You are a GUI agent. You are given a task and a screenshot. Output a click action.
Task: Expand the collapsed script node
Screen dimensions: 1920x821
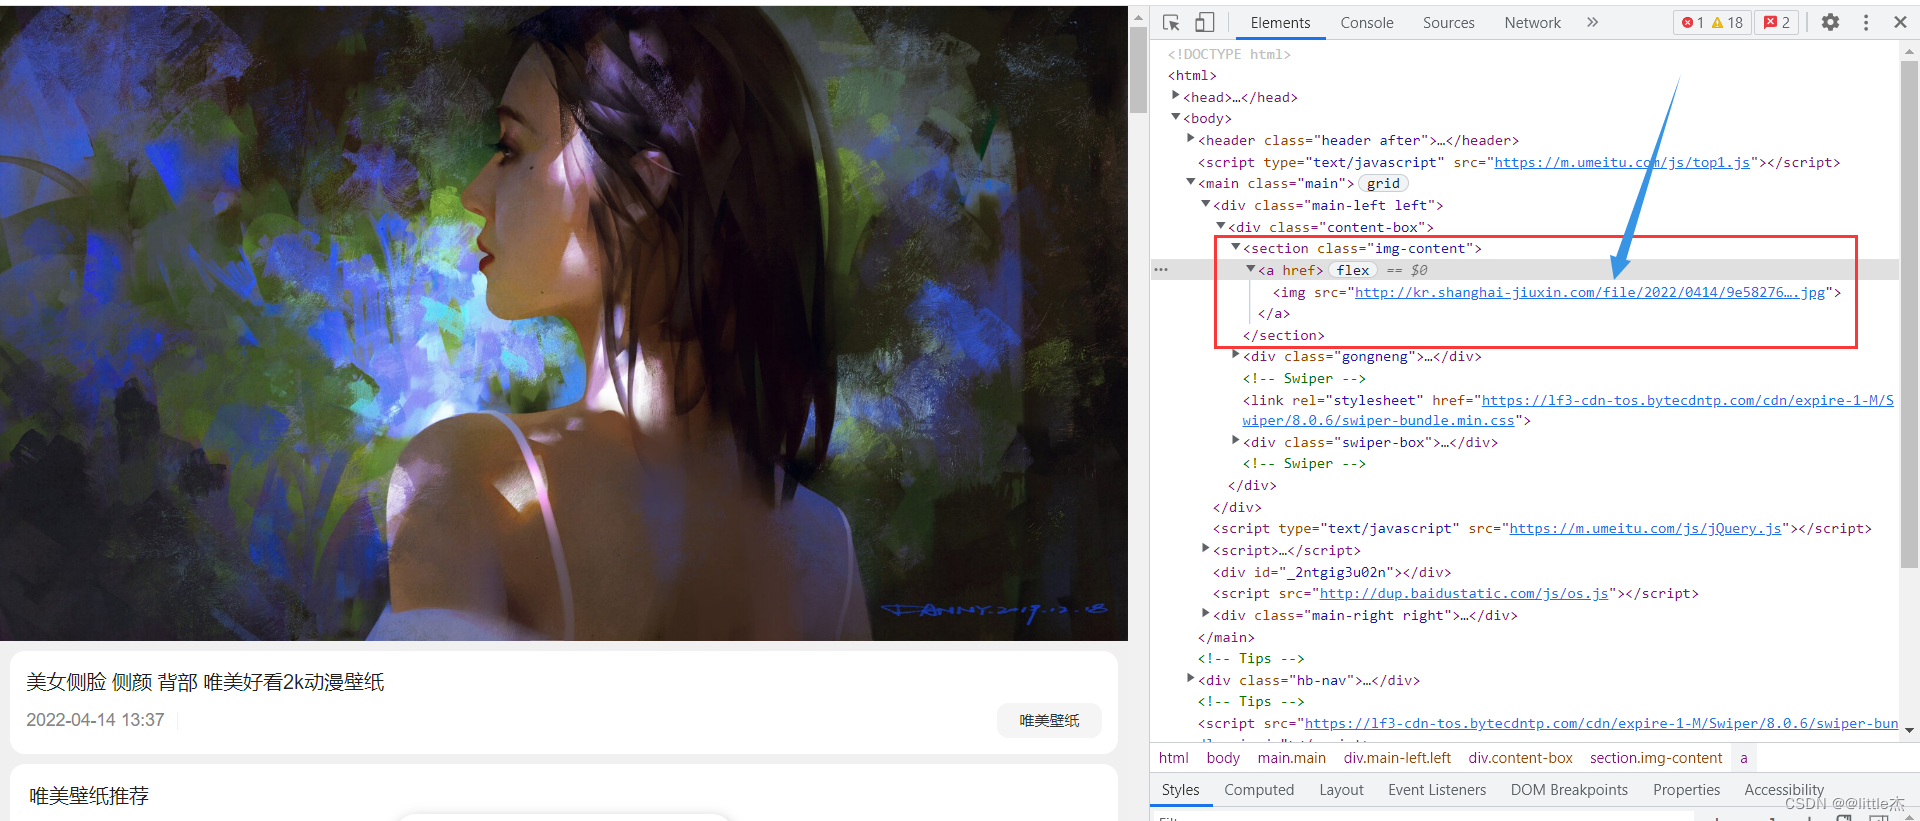click(x=1206, y=549)
